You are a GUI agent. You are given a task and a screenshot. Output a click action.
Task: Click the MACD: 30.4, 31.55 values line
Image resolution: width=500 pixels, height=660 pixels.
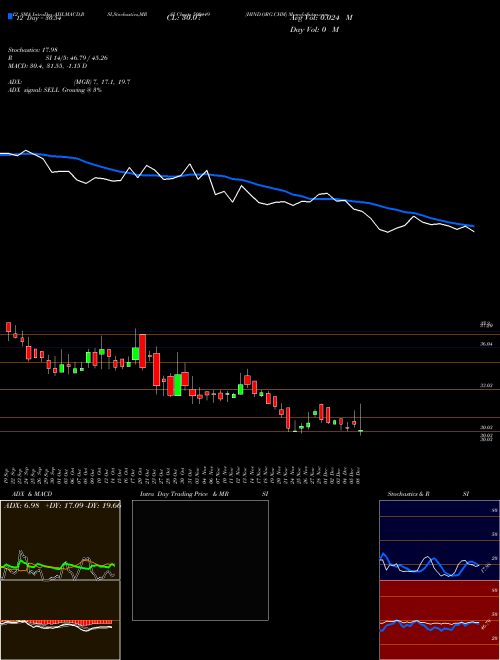[48, 66]
